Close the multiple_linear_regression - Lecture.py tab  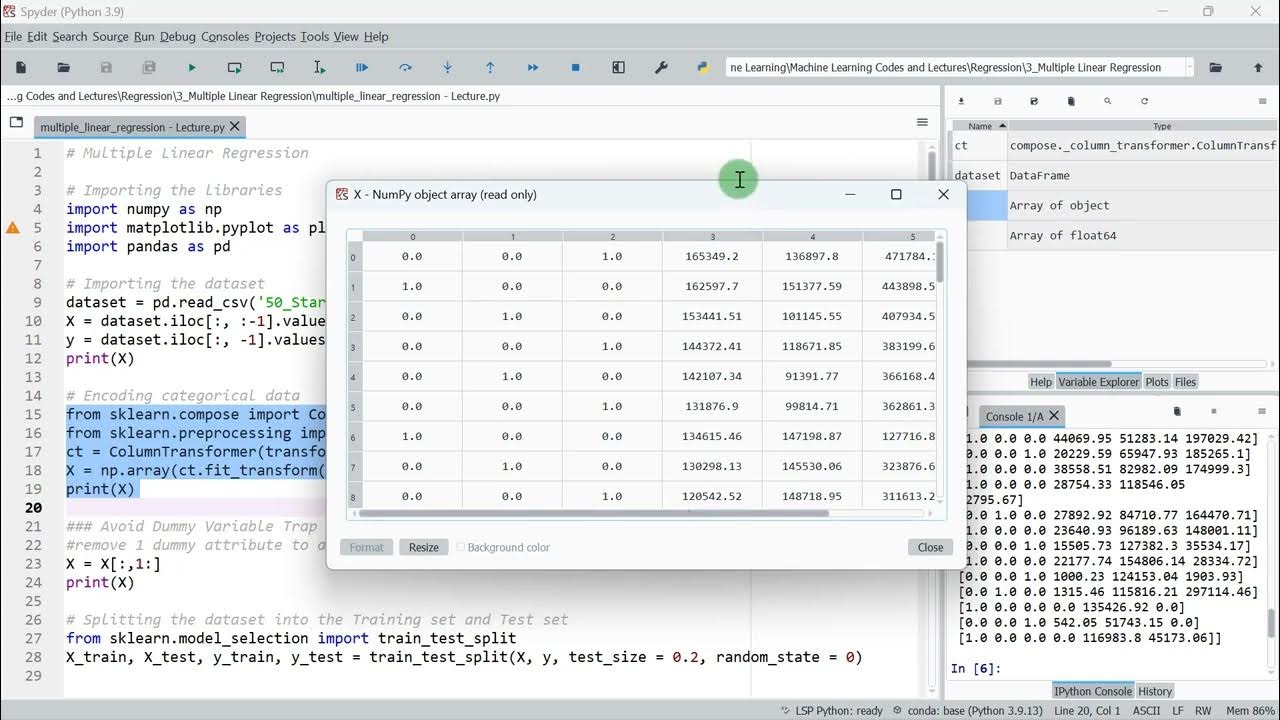coord(234,126)
